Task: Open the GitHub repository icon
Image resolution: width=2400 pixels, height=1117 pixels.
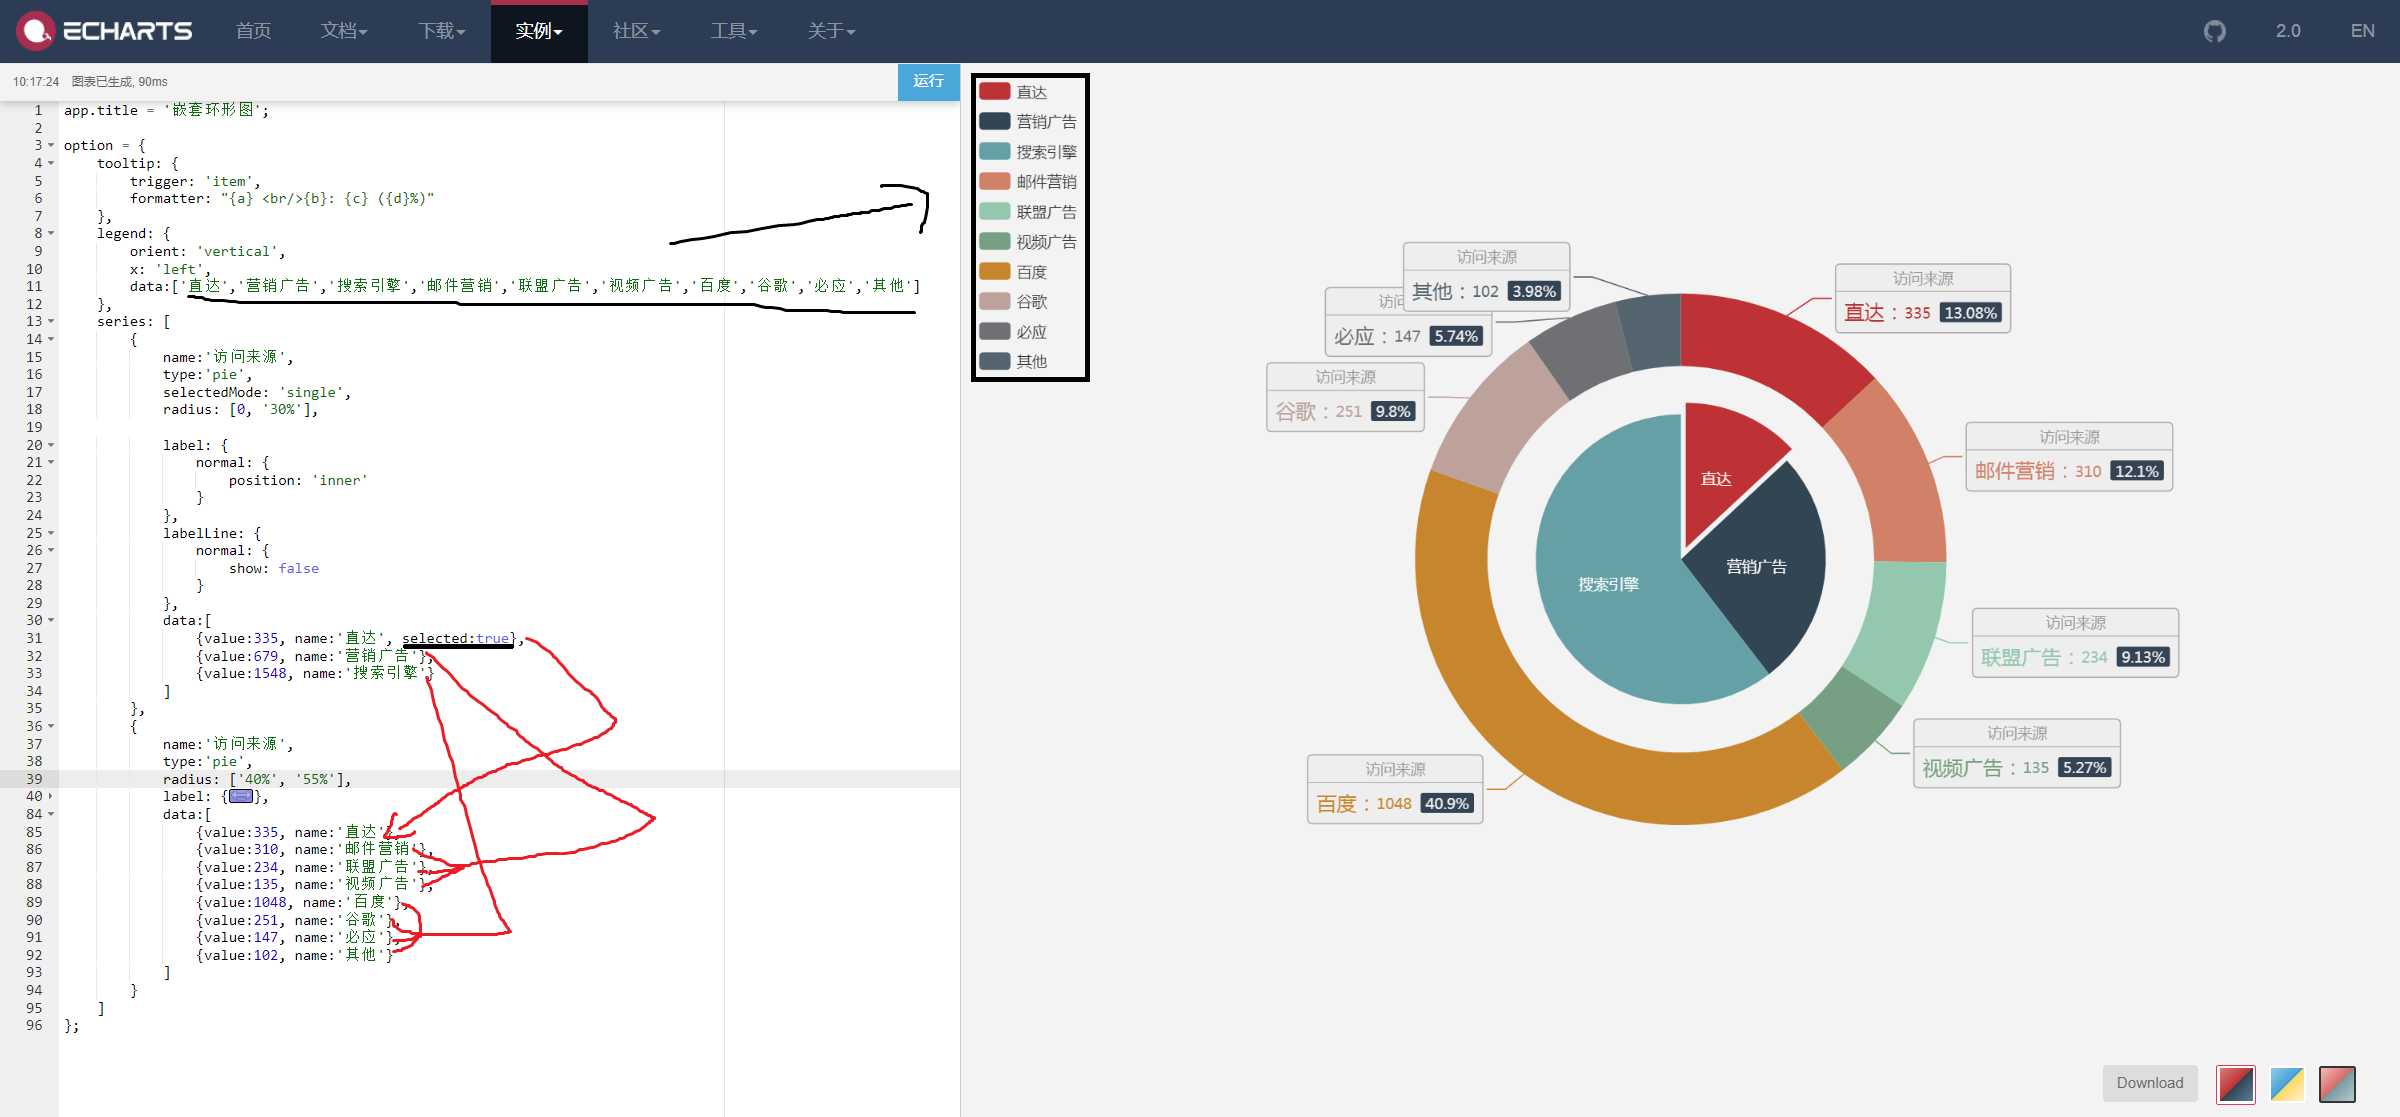Action: [2215, 31]
